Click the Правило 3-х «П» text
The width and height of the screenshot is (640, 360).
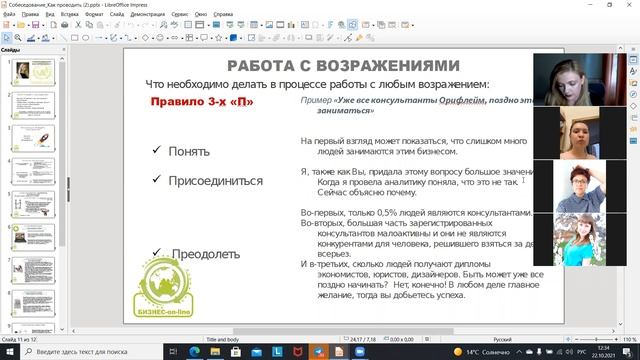202,102
